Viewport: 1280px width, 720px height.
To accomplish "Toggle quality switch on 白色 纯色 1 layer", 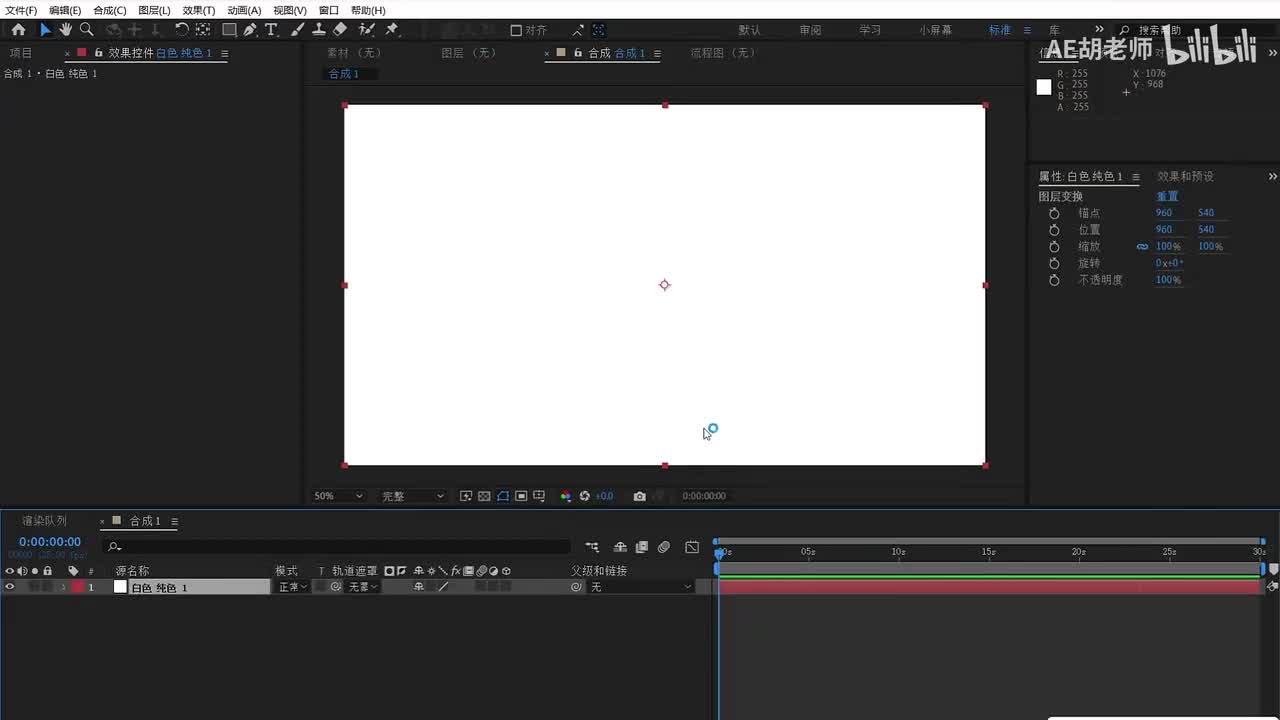I will pyautogui.click(x=444, y=587).
